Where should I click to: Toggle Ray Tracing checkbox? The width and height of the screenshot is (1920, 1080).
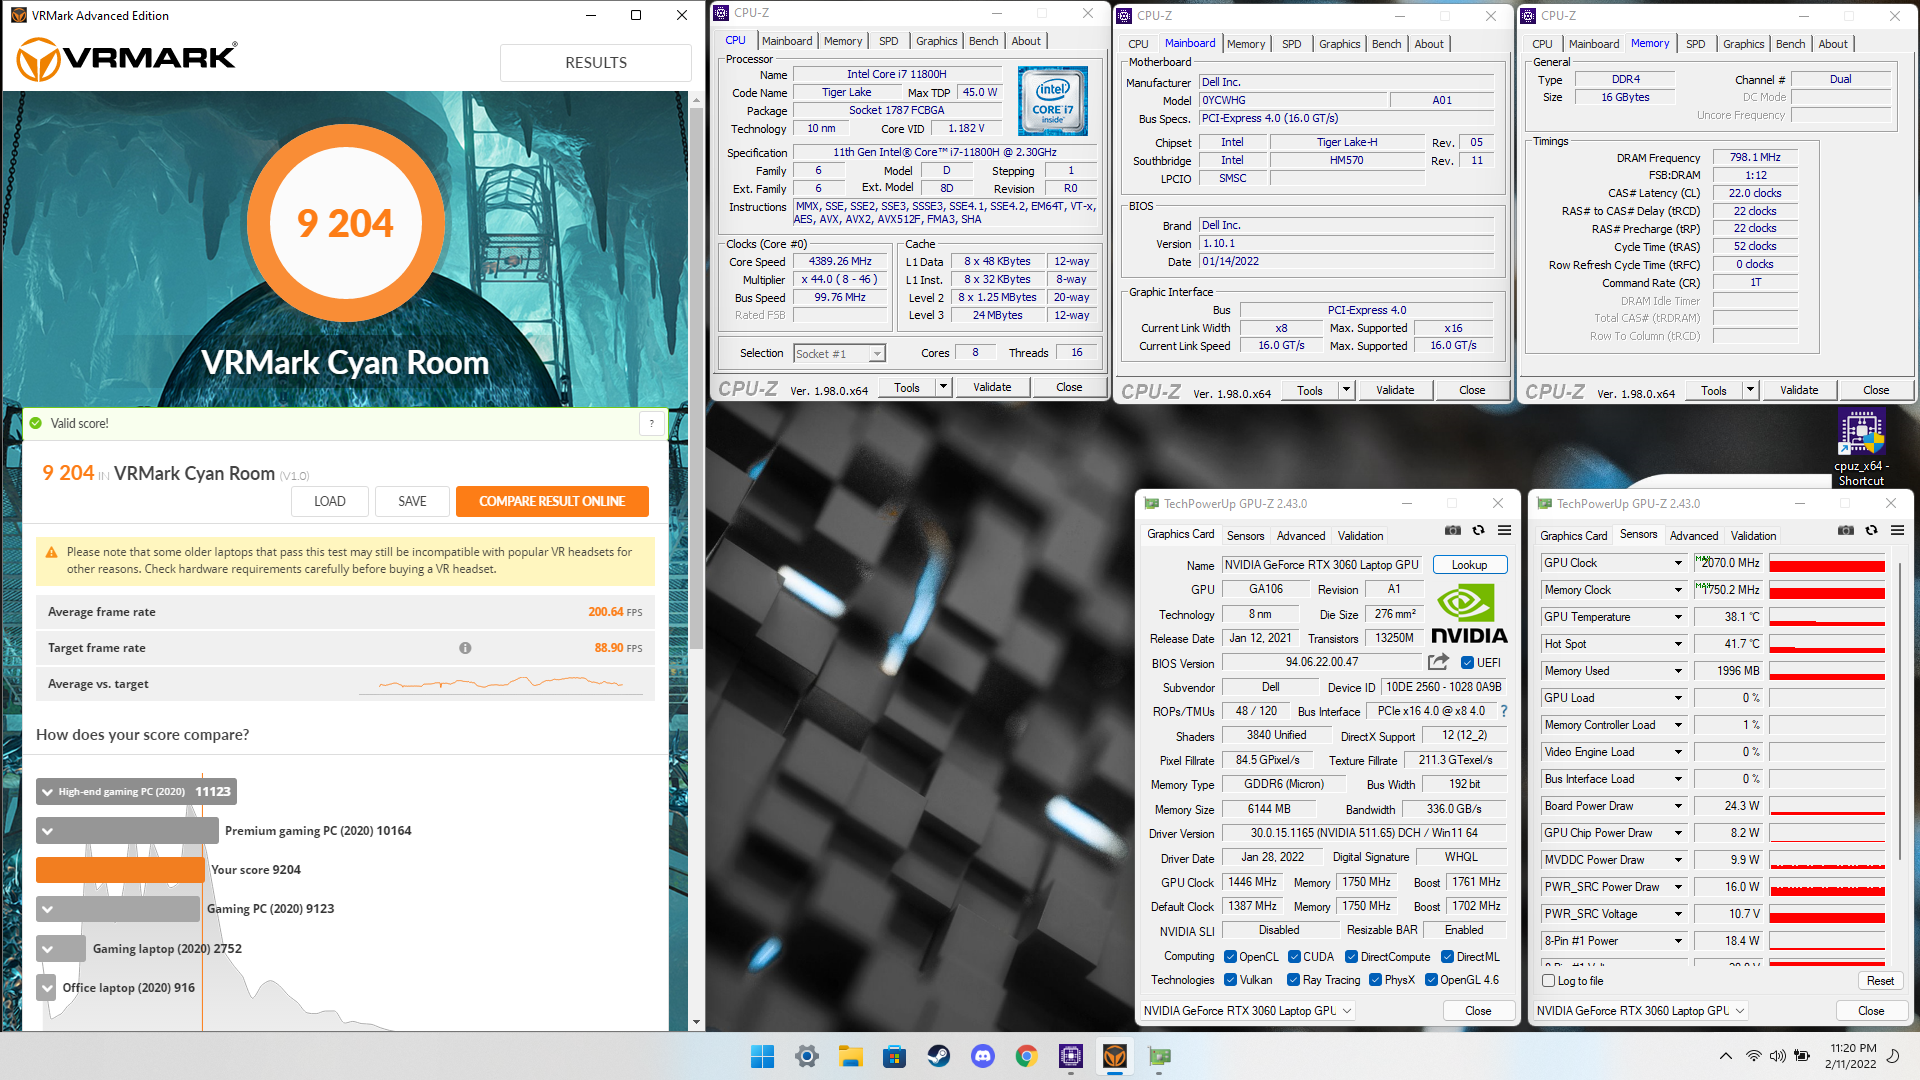1293,980
